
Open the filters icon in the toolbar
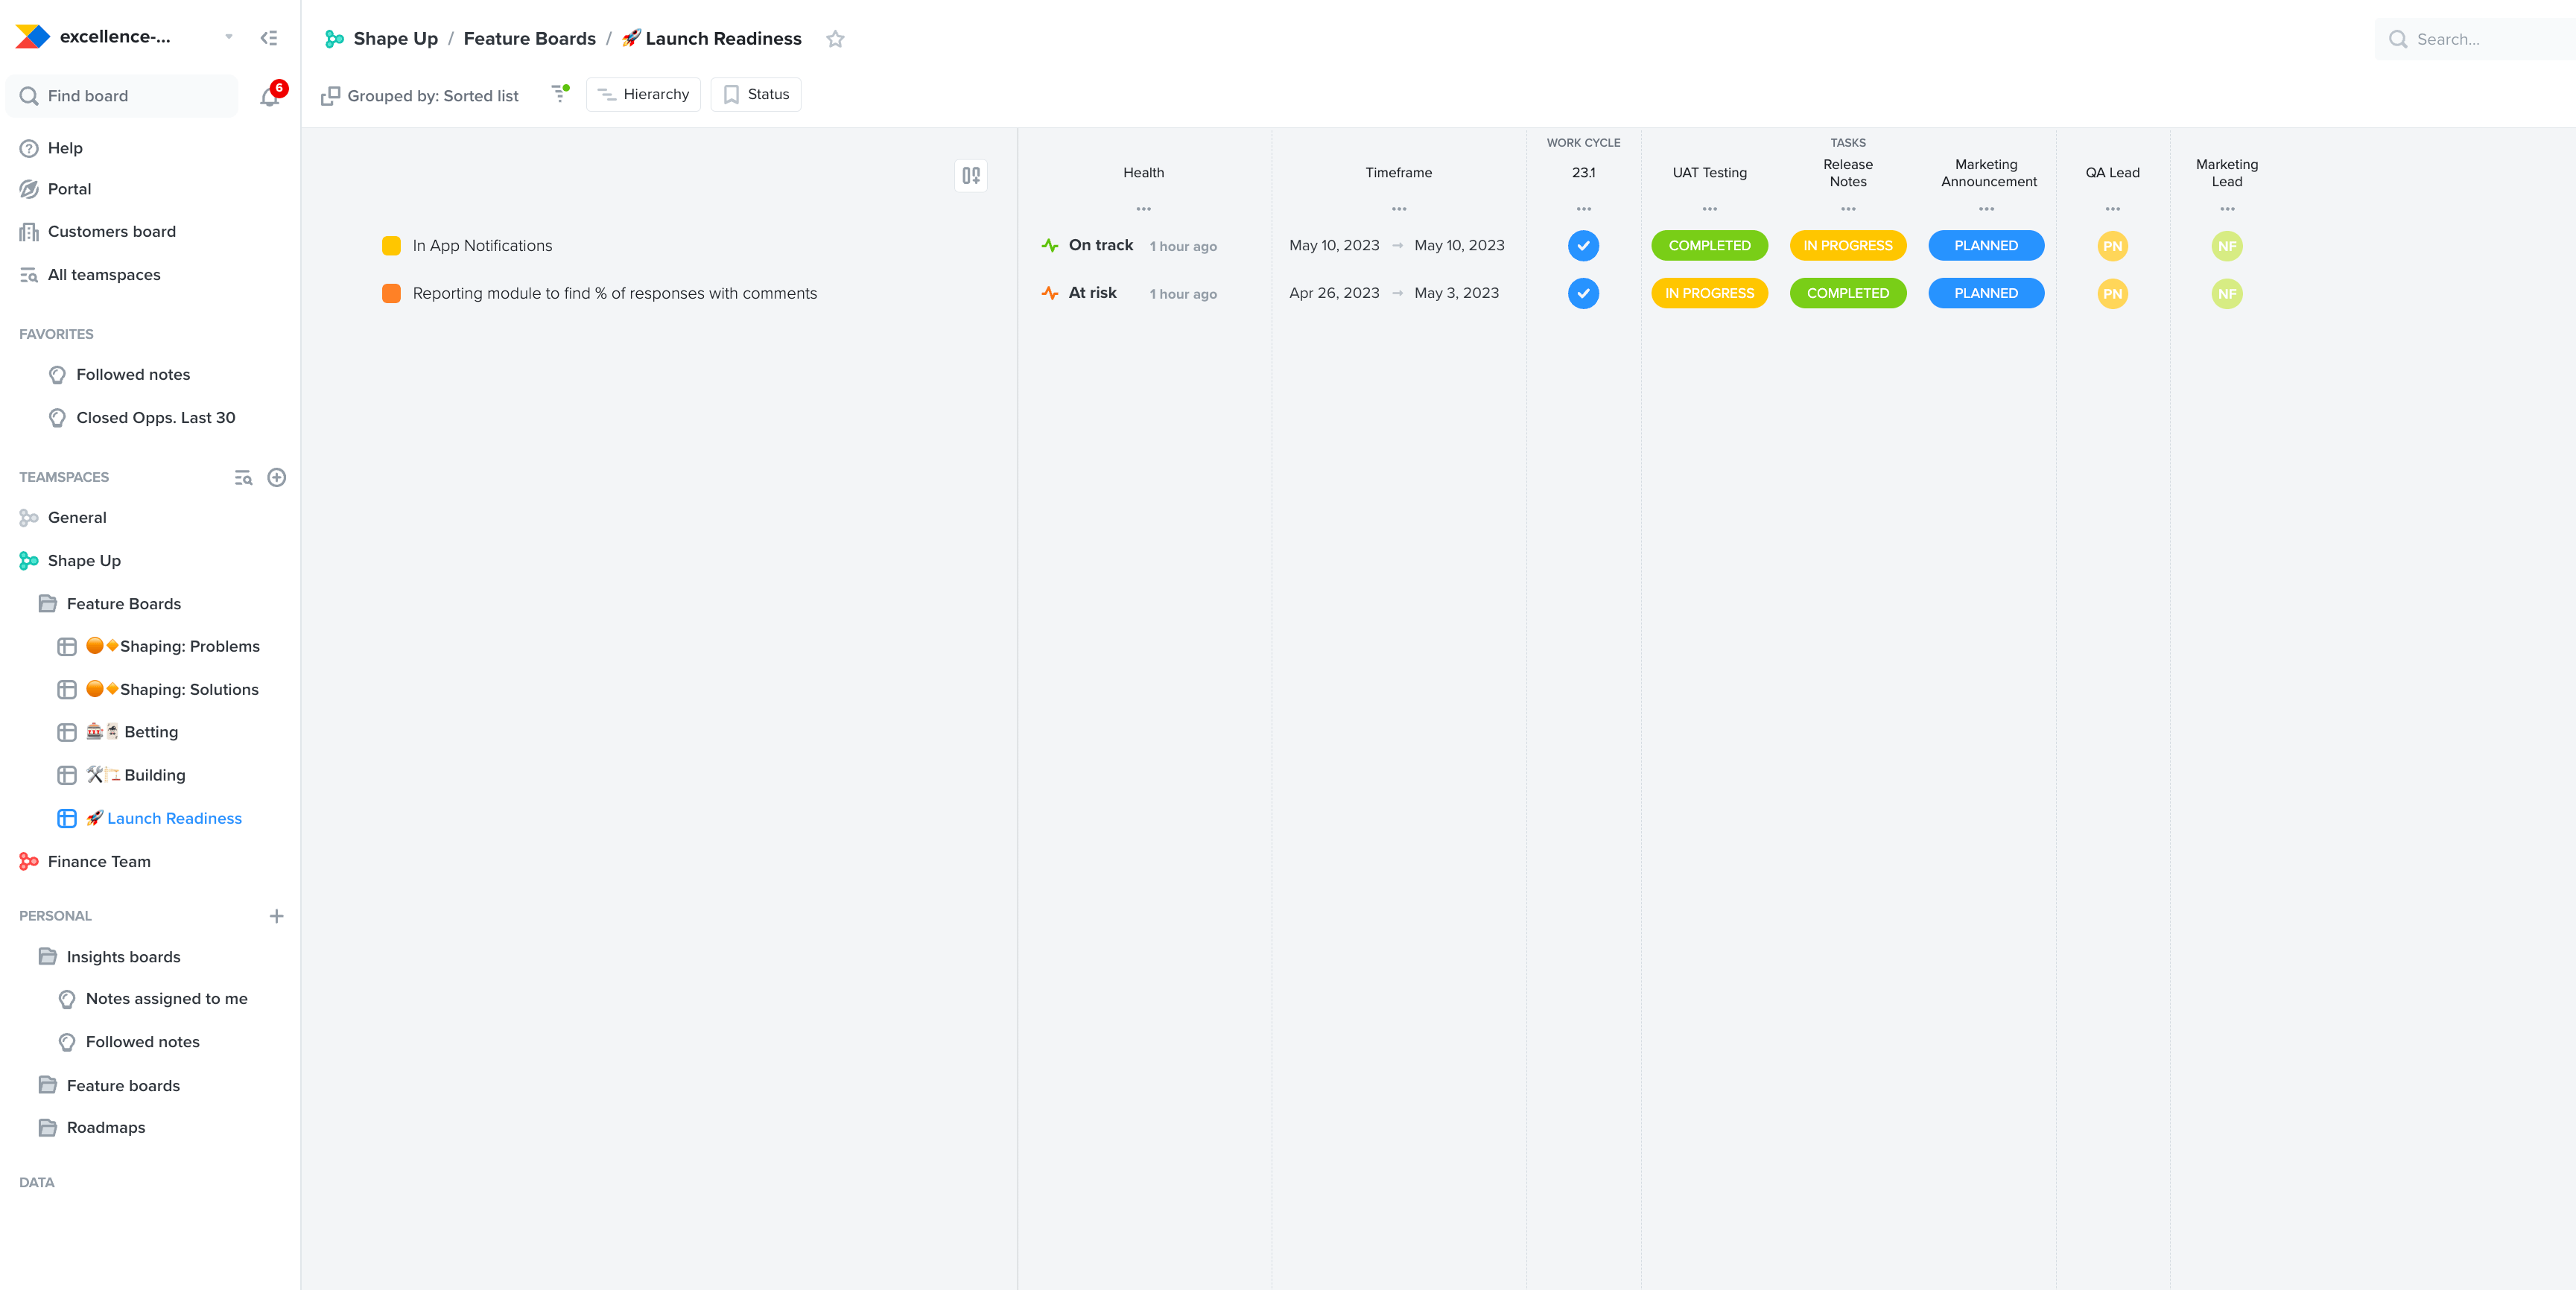pyautogui.click(x=560, y=93)
